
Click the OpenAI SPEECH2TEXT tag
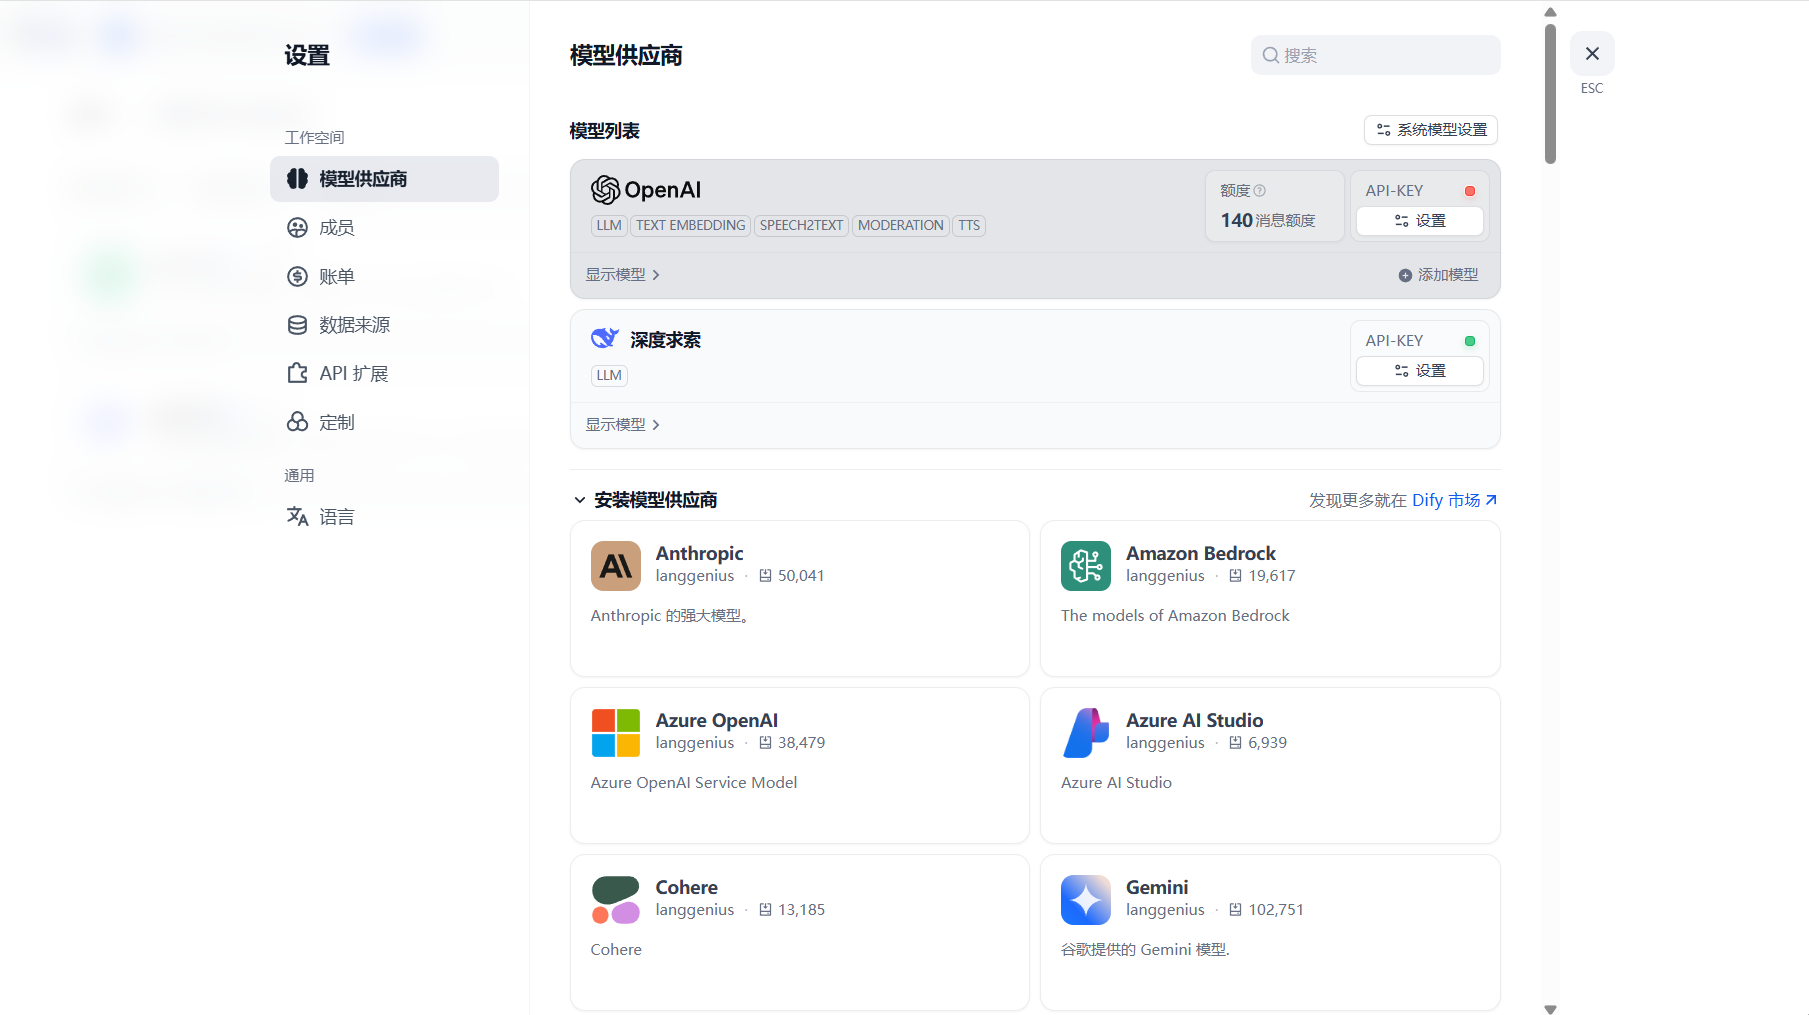tap(801, 226)
